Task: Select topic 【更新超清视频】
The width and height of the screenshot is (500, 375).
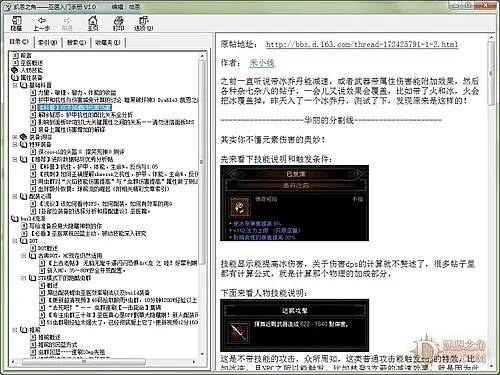Action: tap(122, 300)
